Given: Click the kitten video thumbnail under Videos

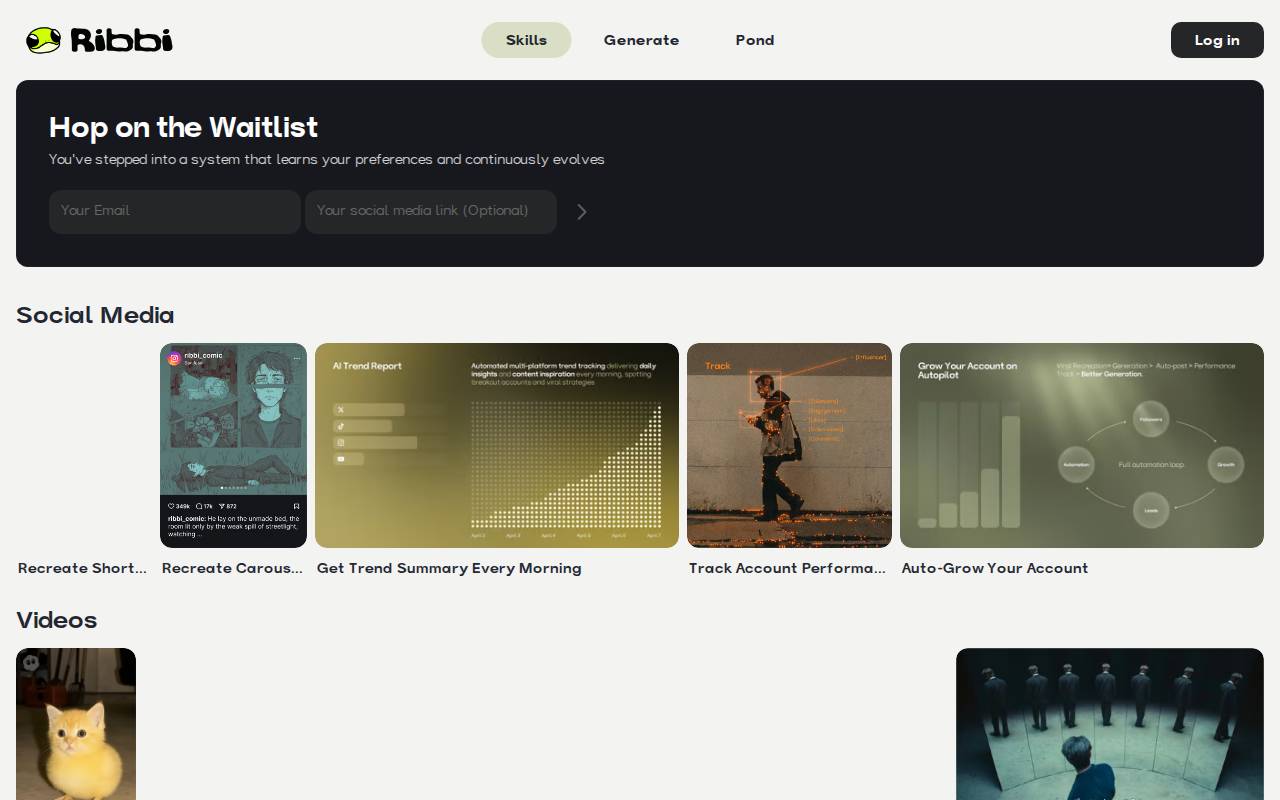Looking at the screenshot, I should [76, 724].
